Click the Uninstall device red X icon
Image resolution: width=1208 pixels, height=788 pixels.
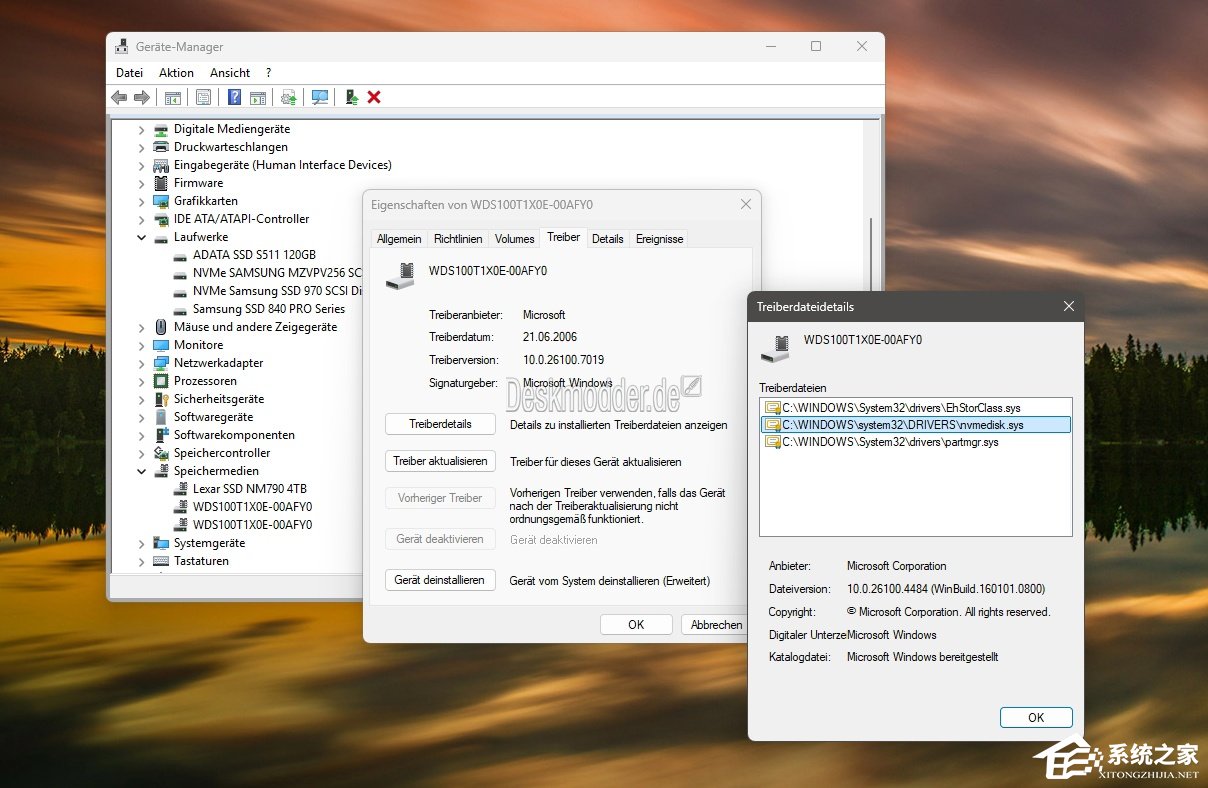(x=374, y=97)
